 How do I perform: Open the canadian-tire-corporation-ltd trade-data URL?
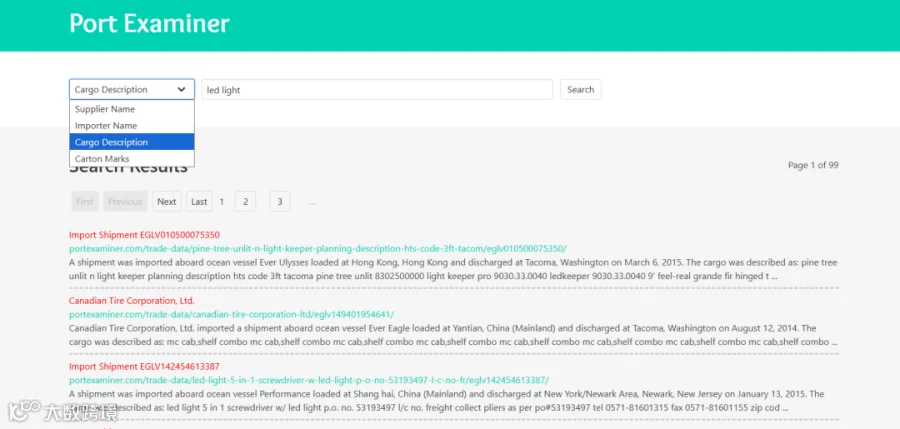231,315
